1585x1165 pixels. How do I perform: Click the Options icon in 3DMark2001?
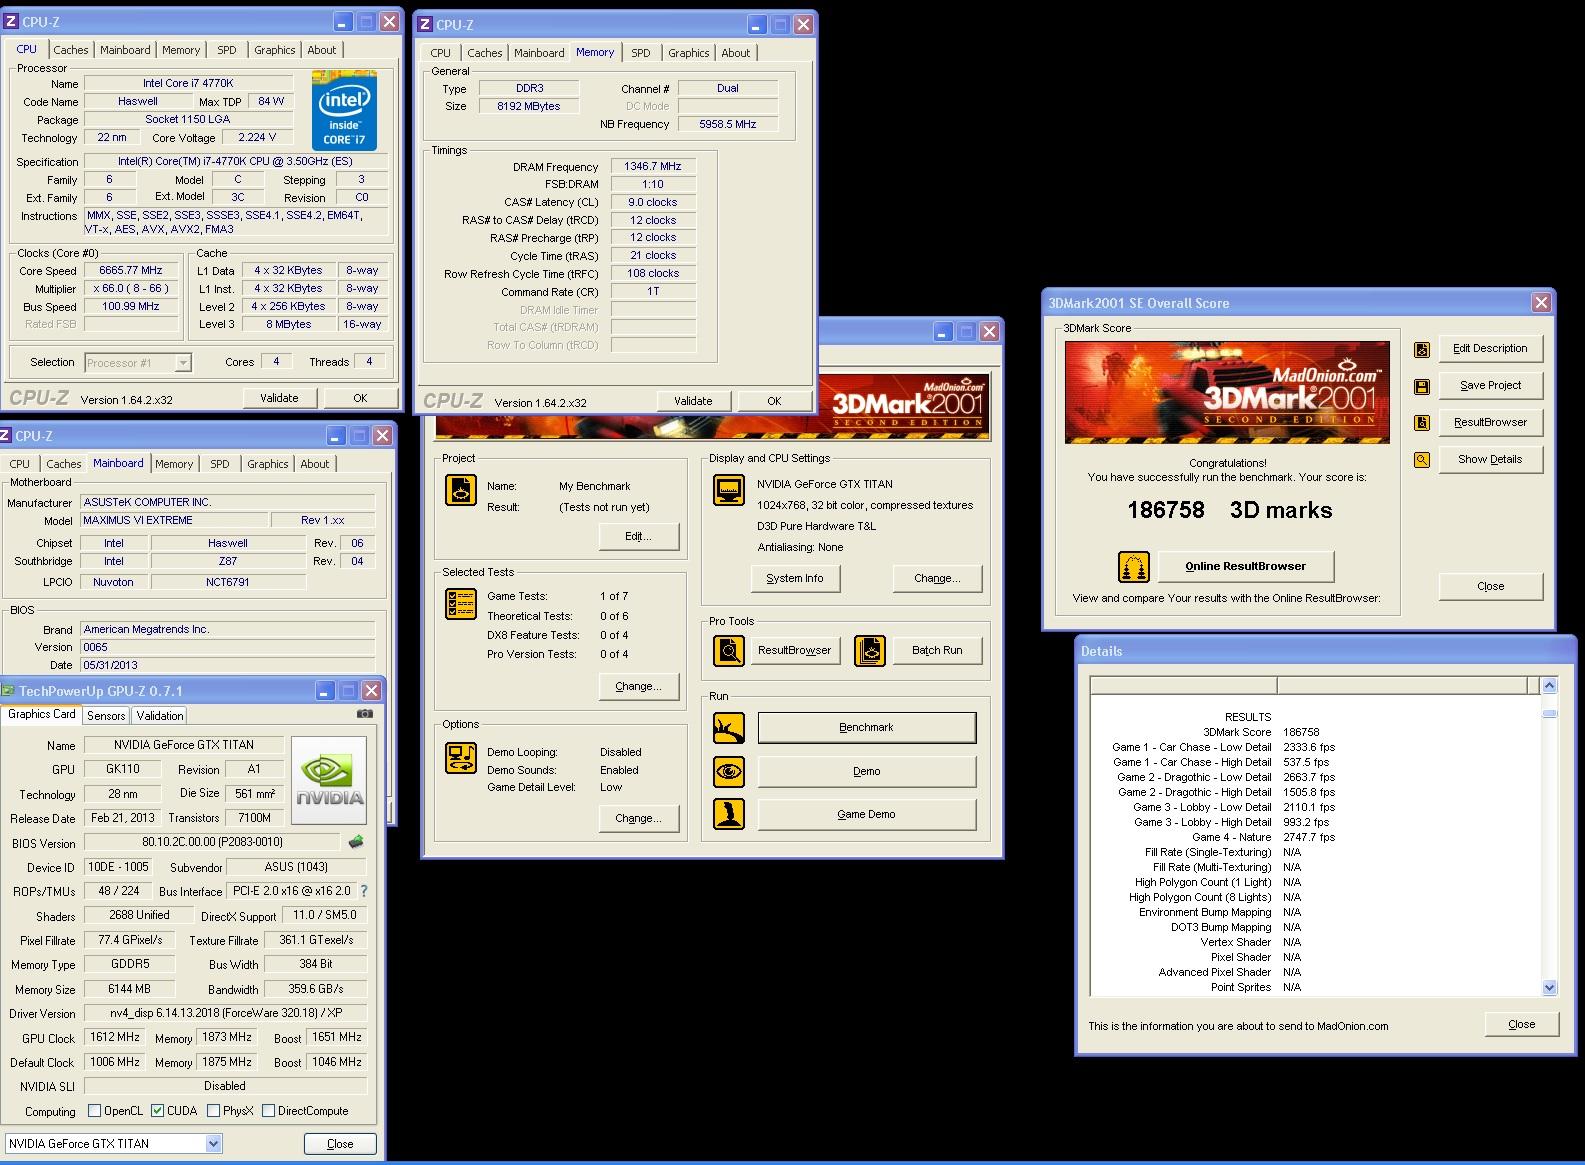point(460,758)
